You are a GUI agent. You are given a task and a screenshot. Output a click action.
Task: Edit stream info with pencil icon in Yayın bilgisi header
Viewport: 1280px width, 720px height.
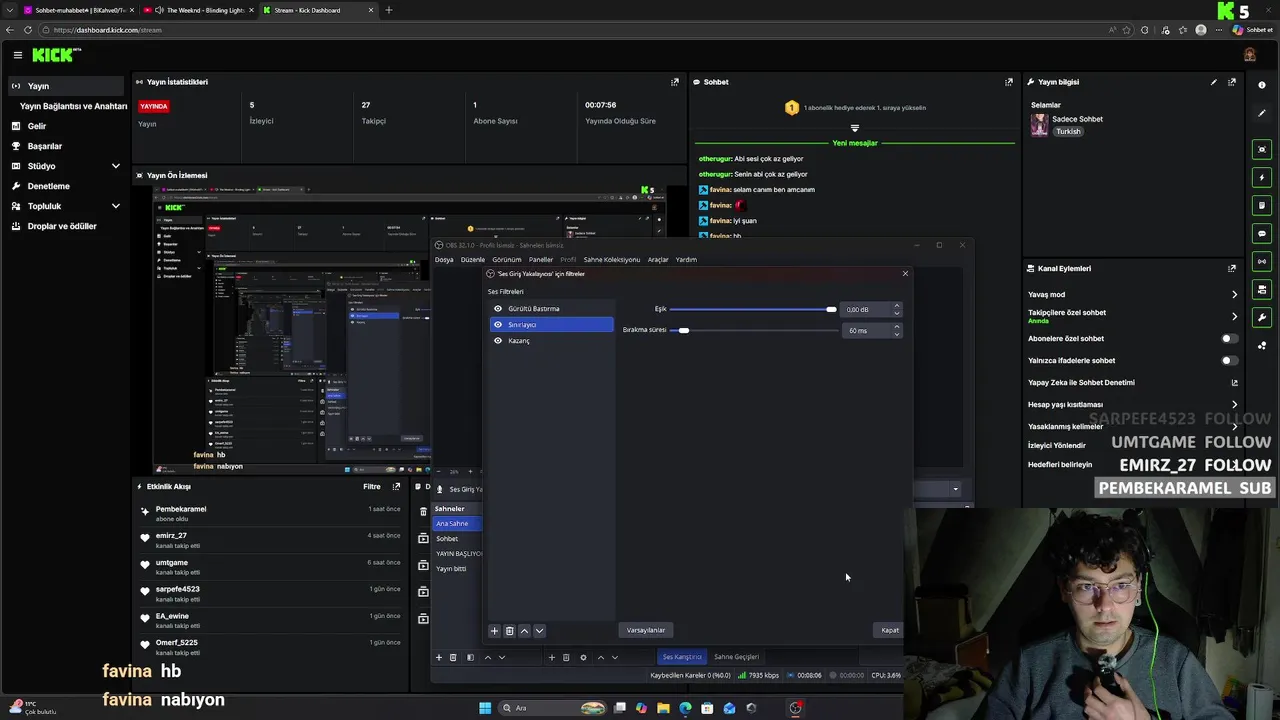(1214, 82)
